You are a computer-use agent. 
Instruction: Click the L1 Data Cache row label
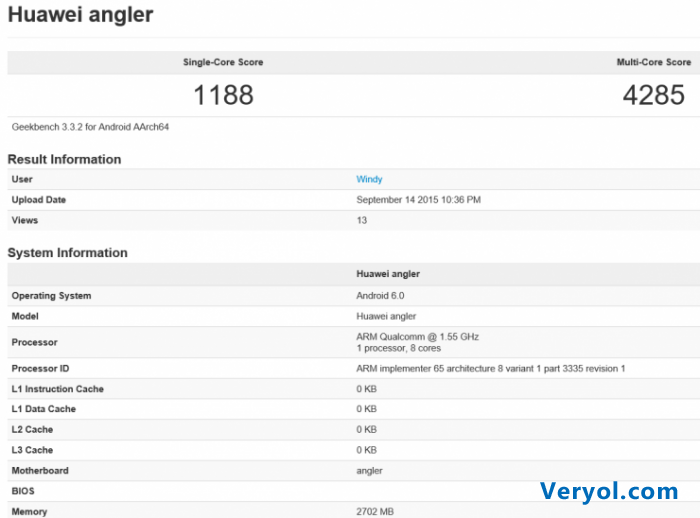[44, 409]
